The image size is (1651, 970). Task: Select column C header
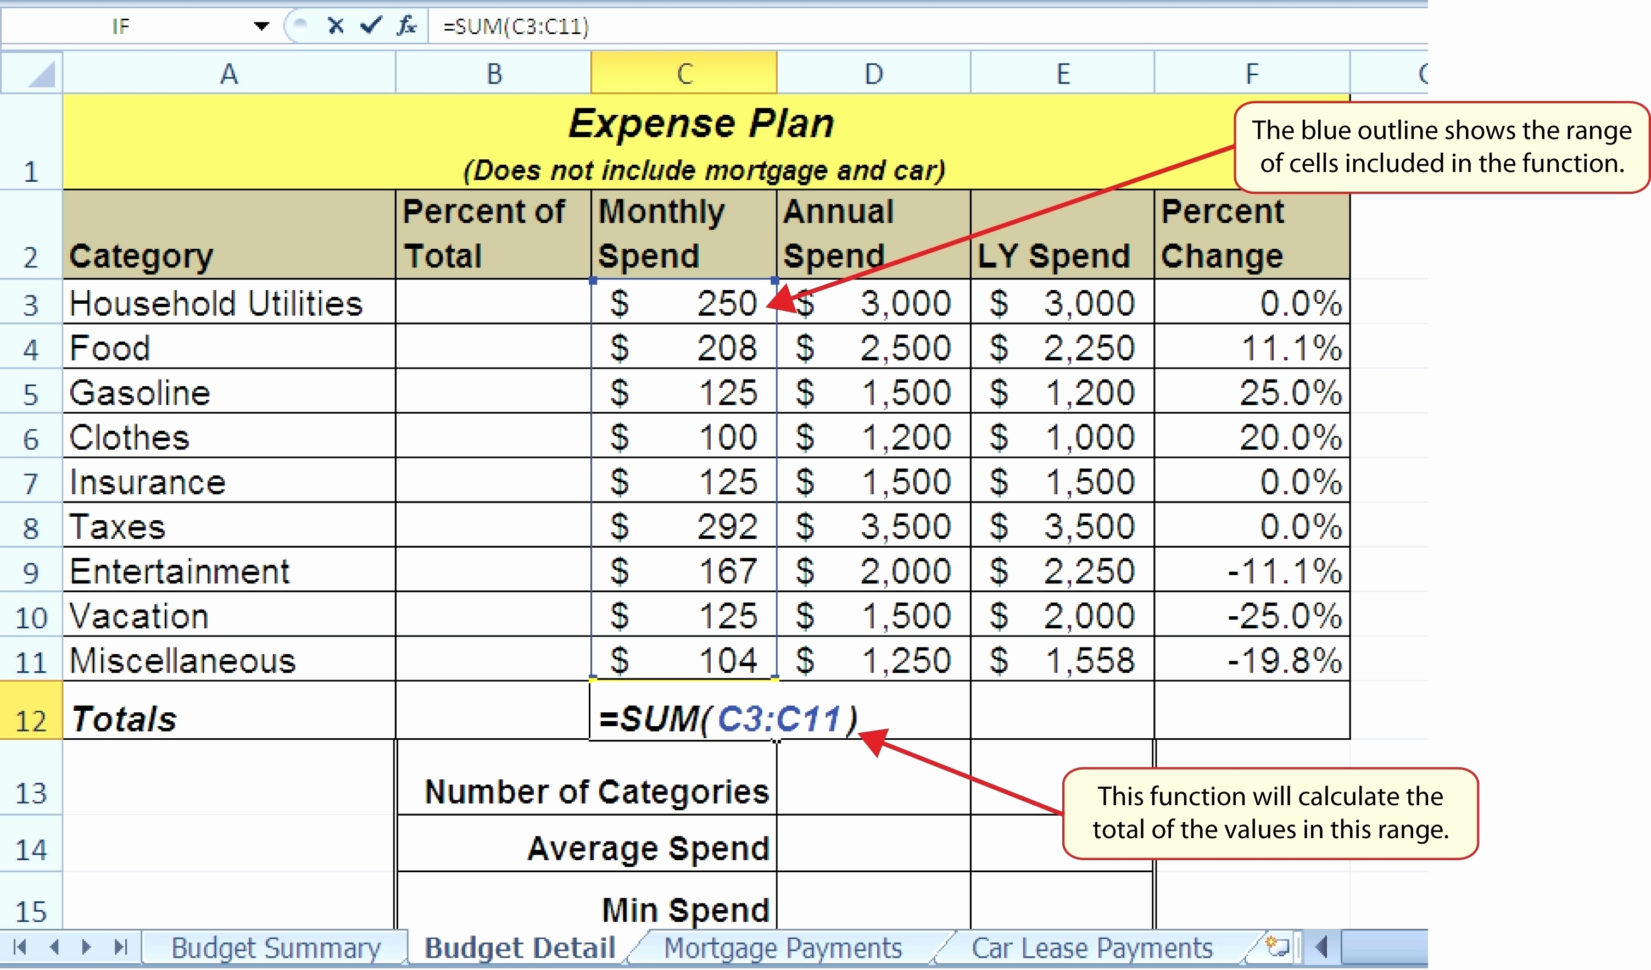coord(684,72)
